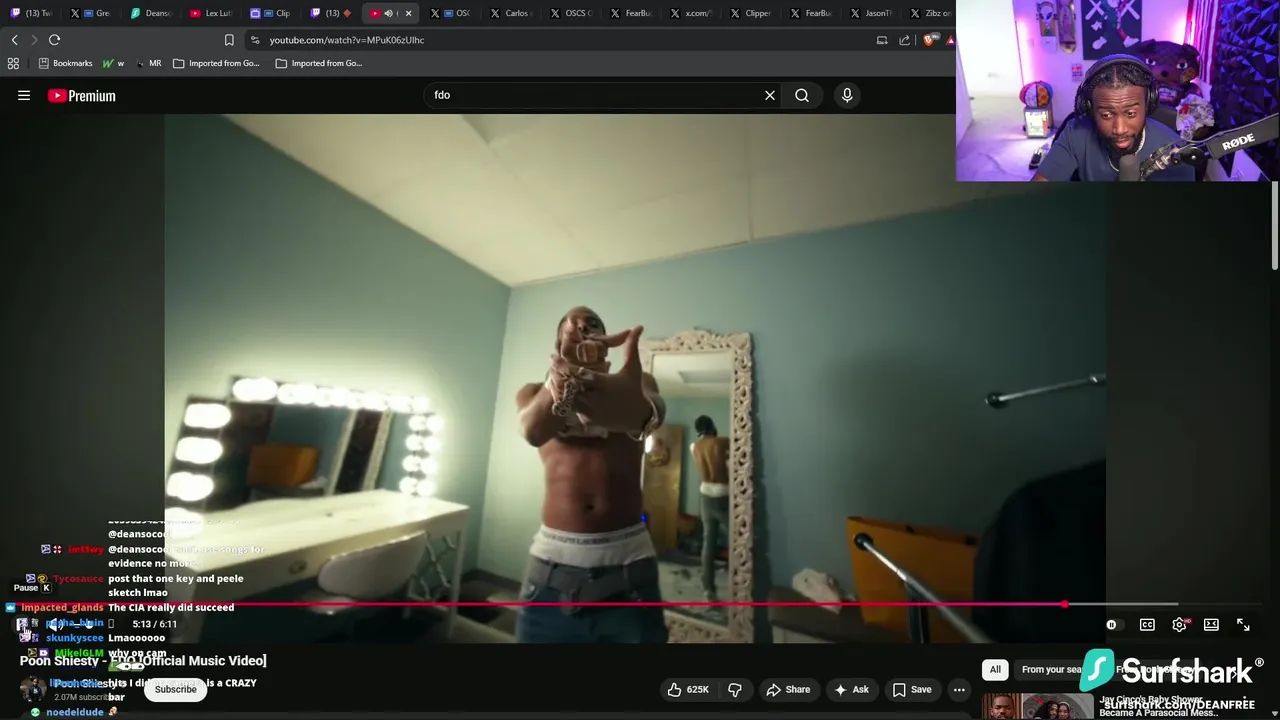Clear the search box with X
Viewport: 1280px width, 720px height.
770,95
